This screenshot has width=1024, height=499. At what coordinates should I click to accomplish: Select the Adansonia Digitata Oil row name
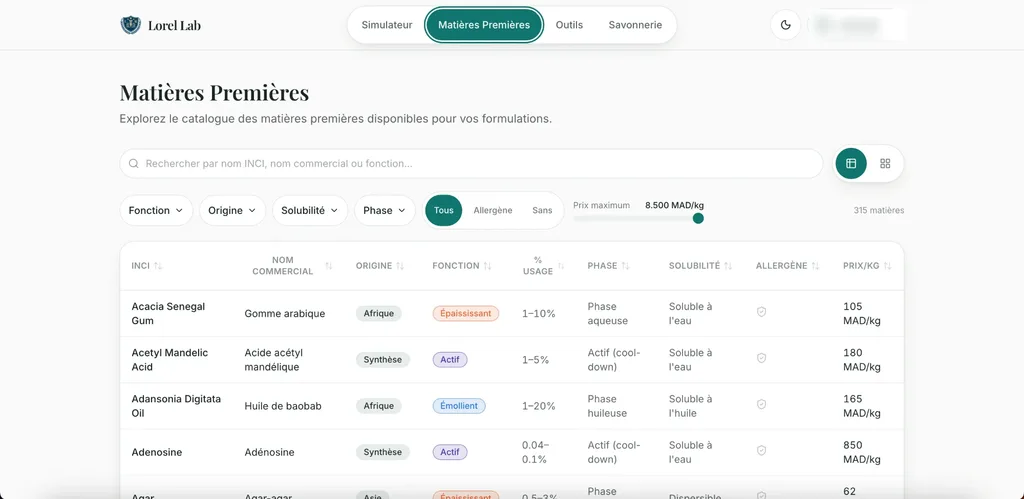176,406
